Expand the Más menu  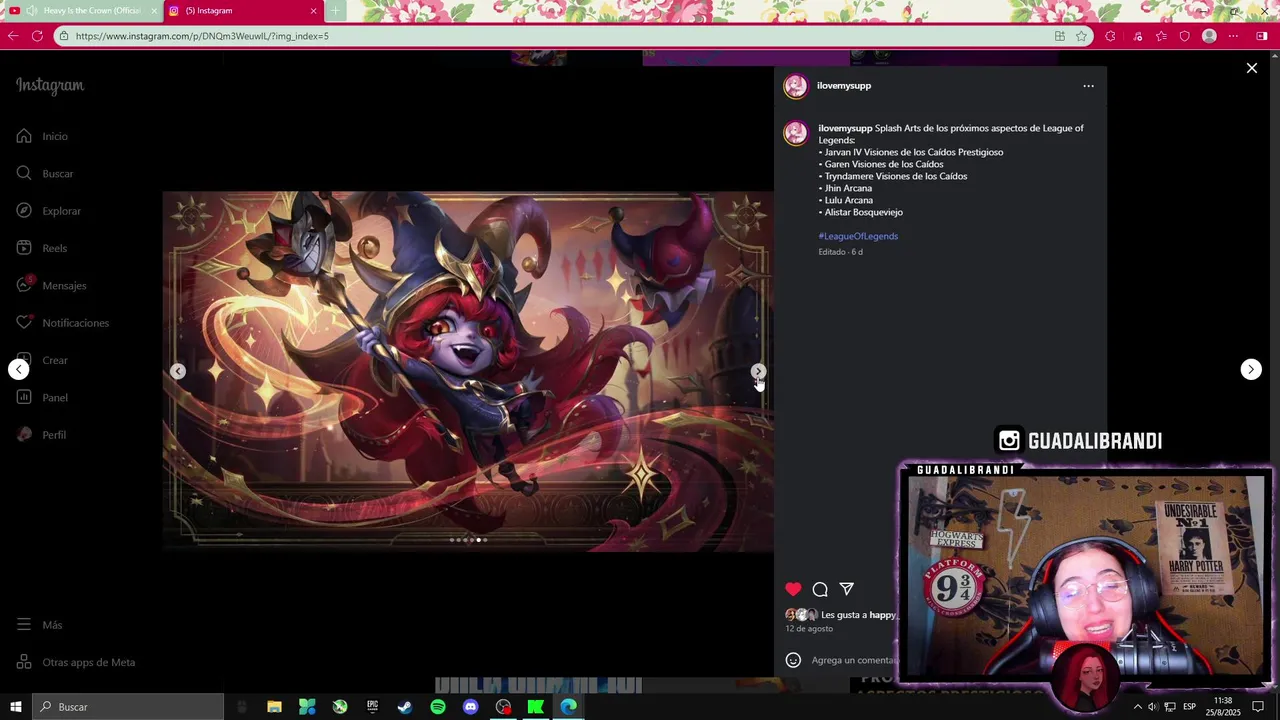[x=39, y=625]
